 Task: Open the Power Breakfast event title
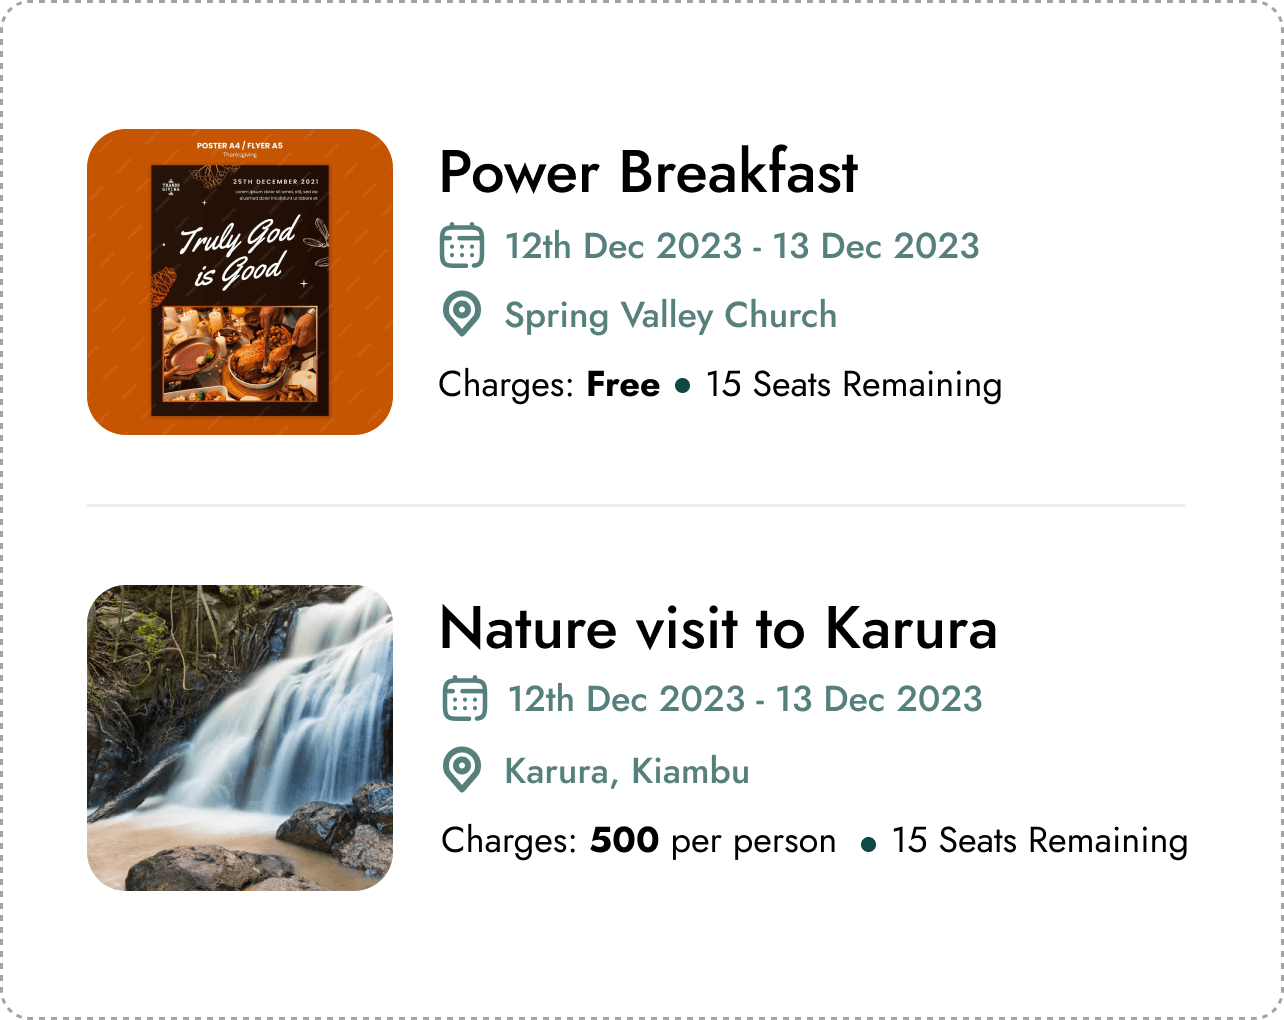click(x=648, y=172)
